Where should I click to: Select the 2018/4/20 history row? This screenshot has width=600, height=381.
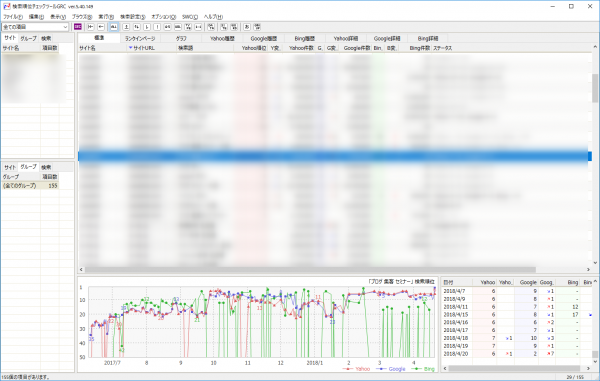point(517,354)
